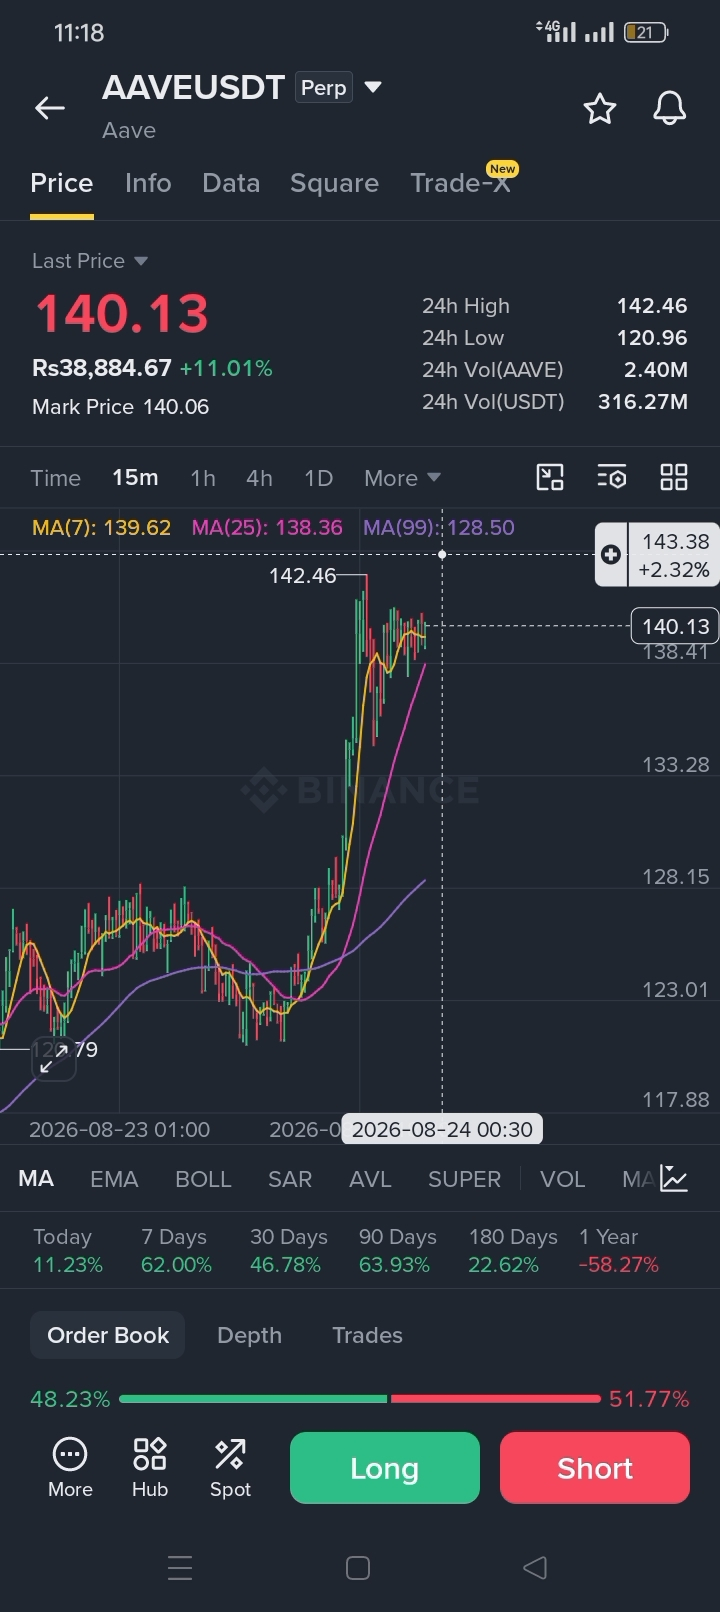Screen dimensions: 720x1612
Task: Tap the 1 Year -58.27% performance
Action: pyautogui.click(x=619, y=1251)
